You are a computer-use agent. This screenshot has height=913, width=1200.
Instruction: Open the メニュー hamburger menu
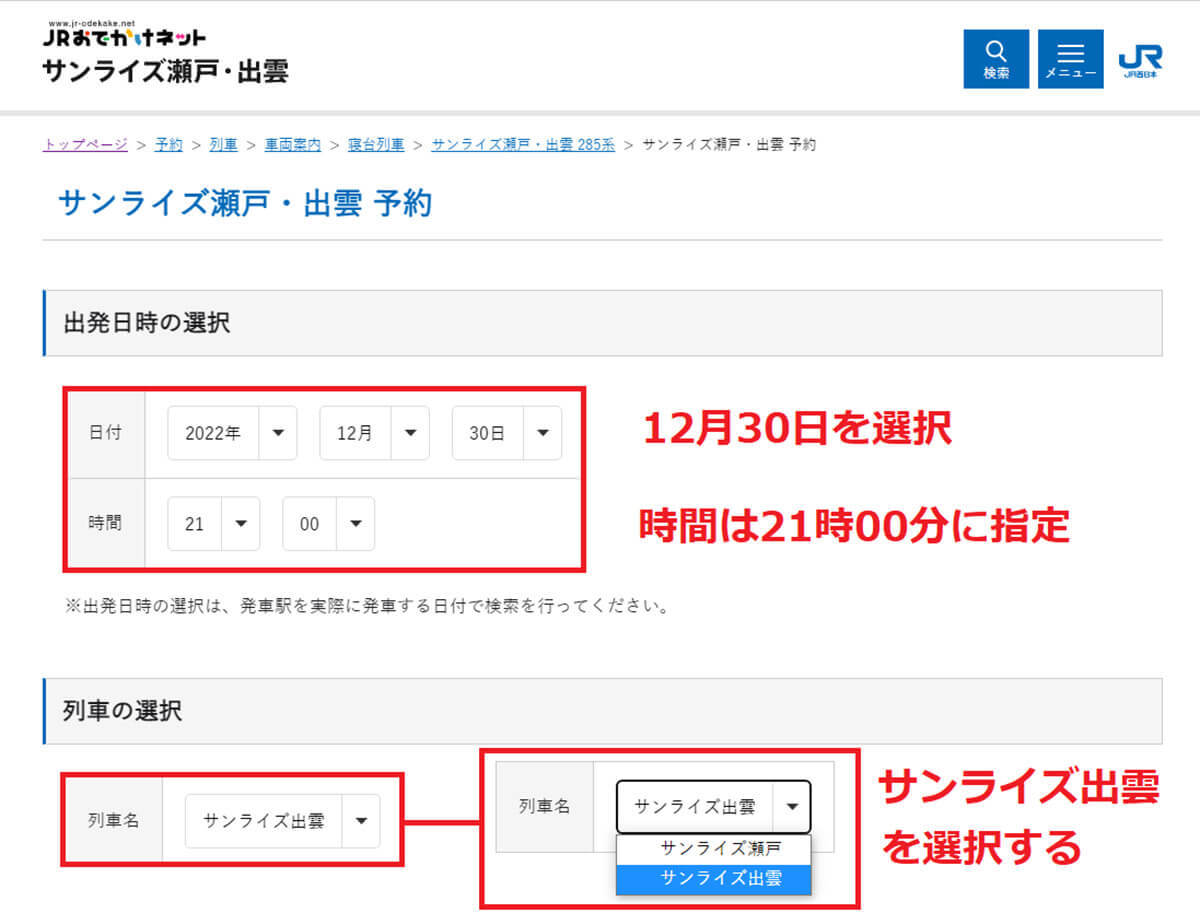point(1071,58)
